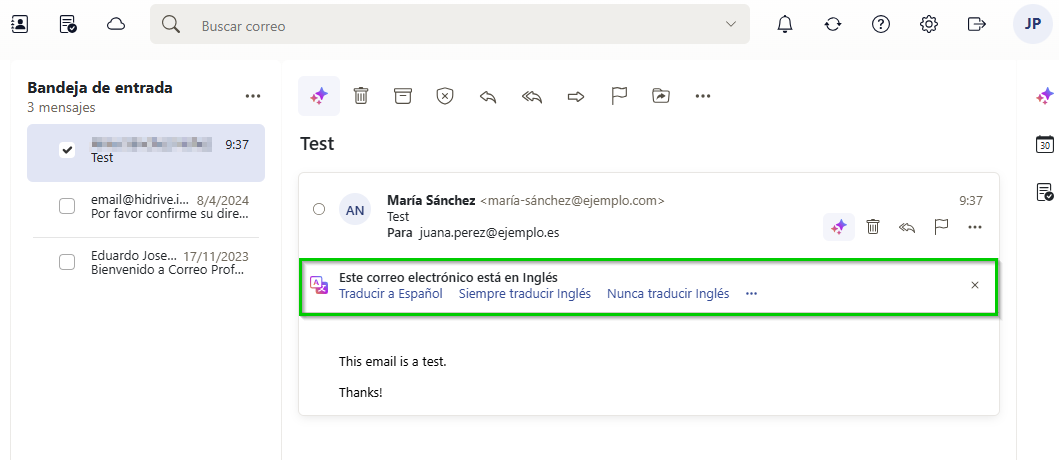Open the tasks icon in top bar
Viewport: 1059px width, 460px height.
tap(68, 25)
